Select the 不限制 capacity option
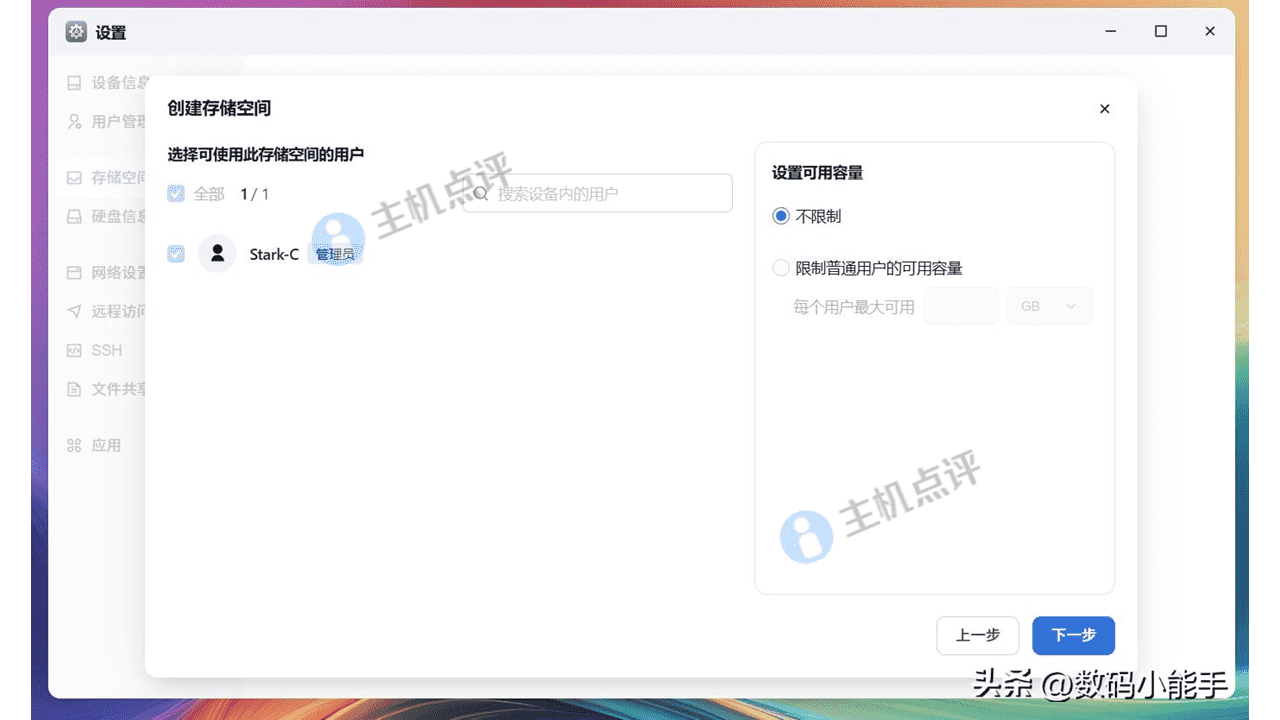This screenshot has height=720, width=1280. (x=781, y=216)
